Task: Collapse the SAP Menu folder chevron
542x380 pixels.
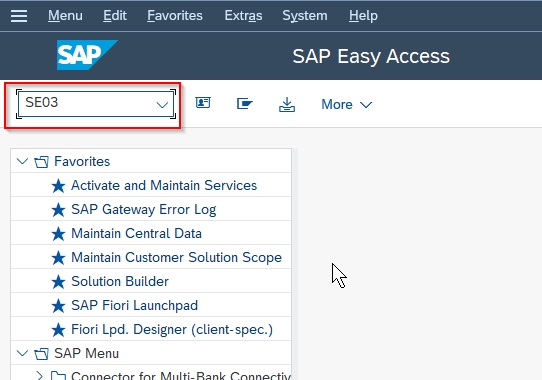Action: point(22,353)
